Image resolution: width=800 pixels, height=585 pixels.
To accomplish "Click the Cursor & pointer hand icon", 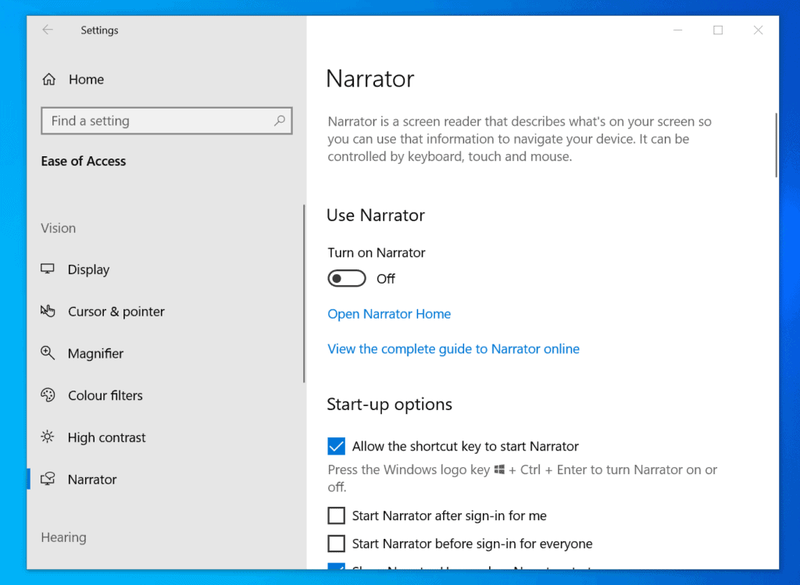I will (47, 311).
